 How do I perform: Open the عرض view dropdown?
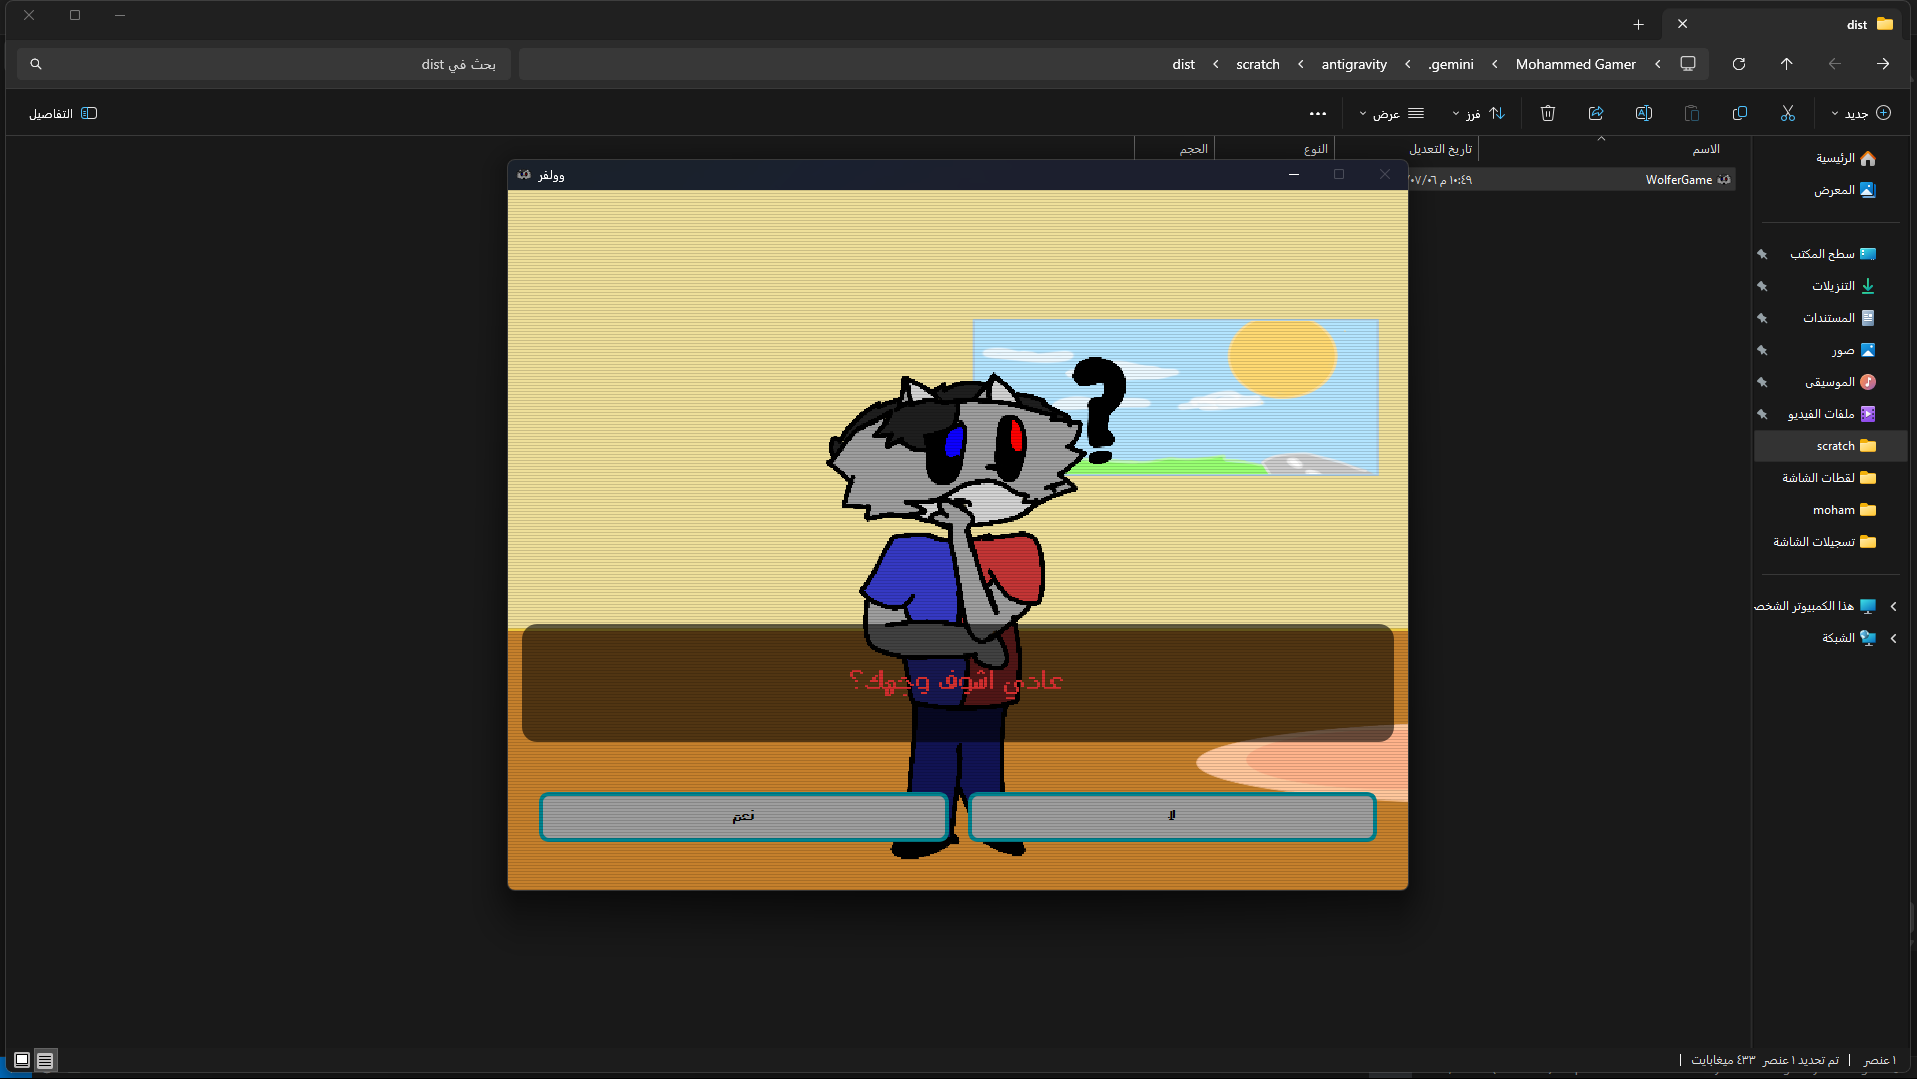pos(1391,113)
